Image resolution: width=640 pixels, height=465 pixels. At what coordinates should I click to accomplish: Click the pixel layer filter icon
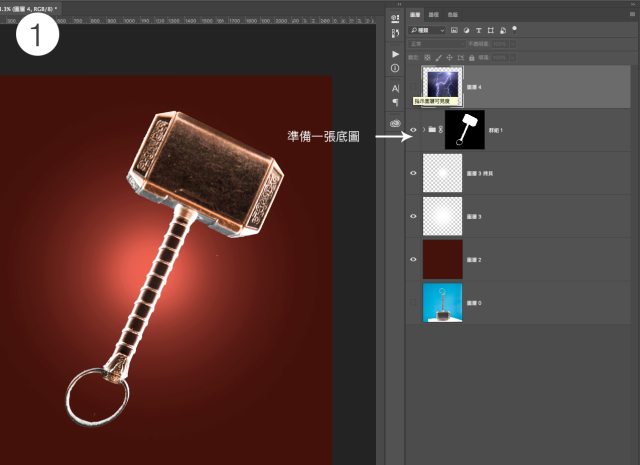point(454,31)
